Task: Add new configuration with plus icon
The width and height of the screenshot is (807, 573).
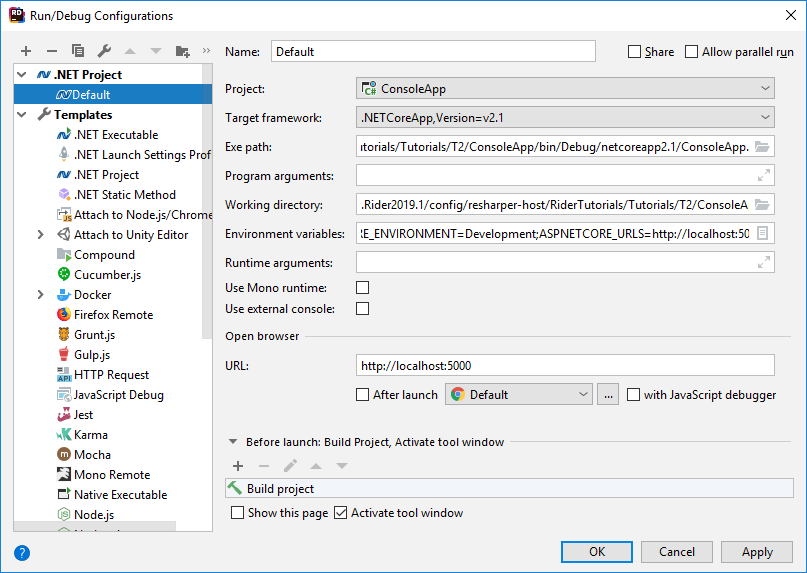Action: (x=26, y=51)
